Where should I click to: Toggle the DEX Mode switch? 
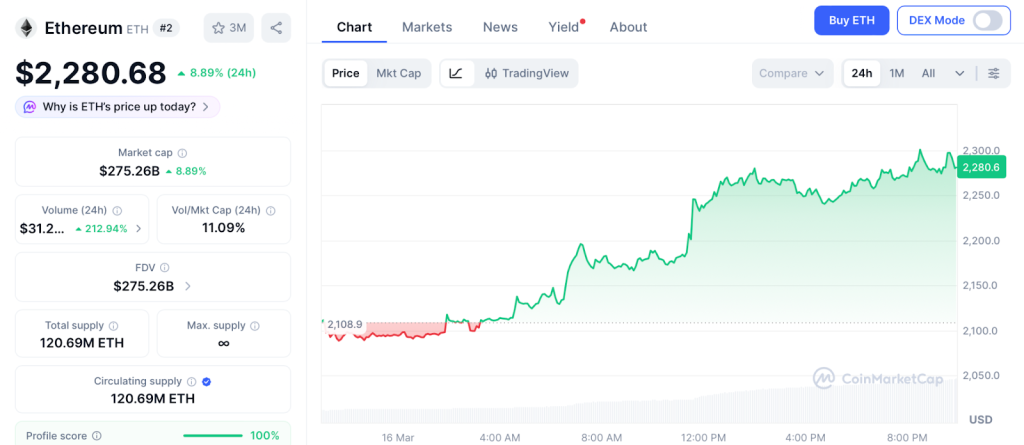pyautogui.click(x=985, y=20)
